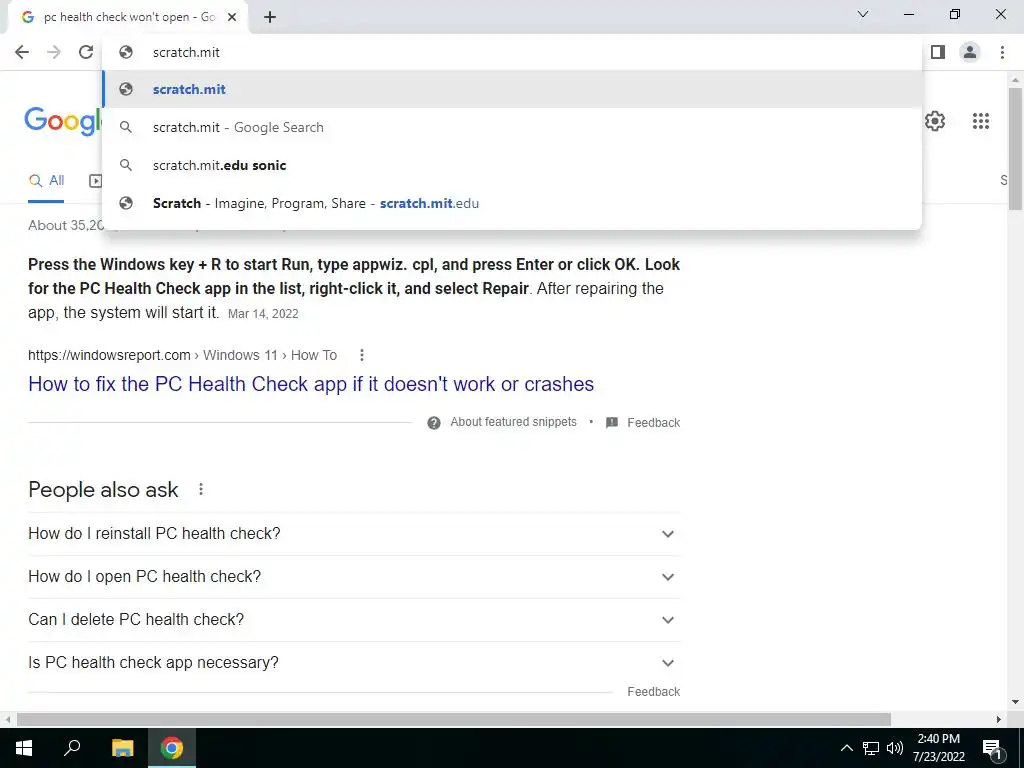Click the horizontal scrollbar thumb
This screenshot has height=768, width=1024.
pyautogui.click(x=454, y=719)
